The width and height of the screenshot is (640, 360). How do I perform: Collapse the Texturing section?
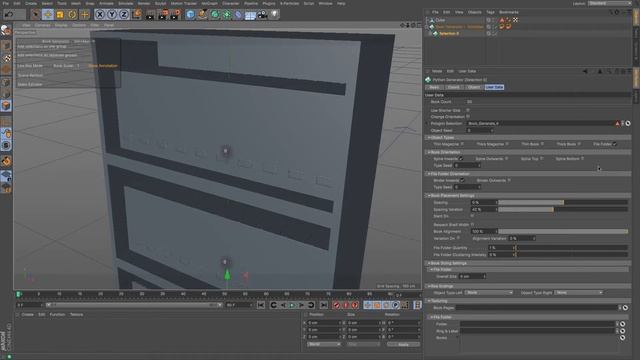click(429, 301)
